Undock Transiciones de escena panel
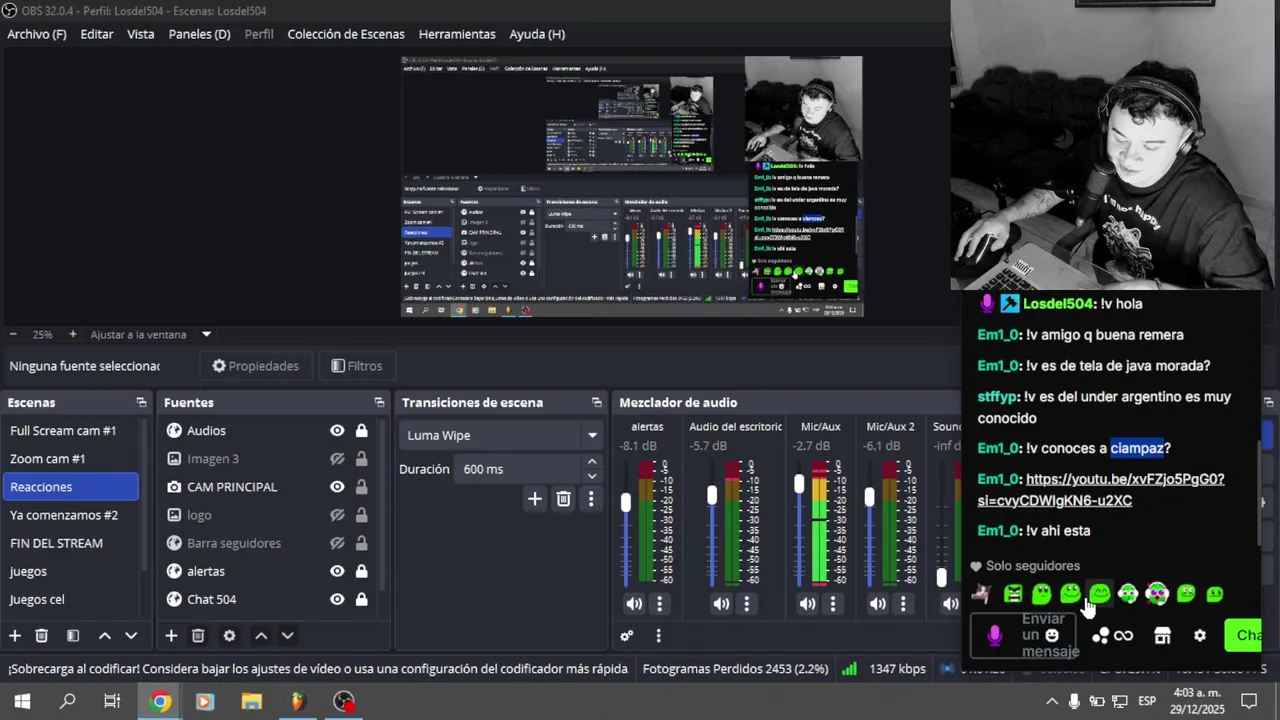The height and width of the screenshot is (720, 1280). point(597,402)
